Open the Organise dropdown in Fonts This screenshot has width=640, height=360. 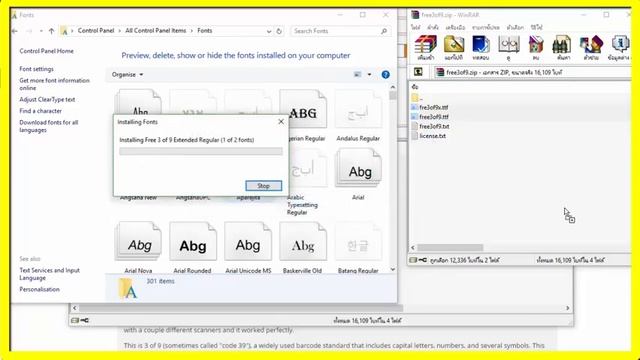pyautogui.click(x=127, y=75)
